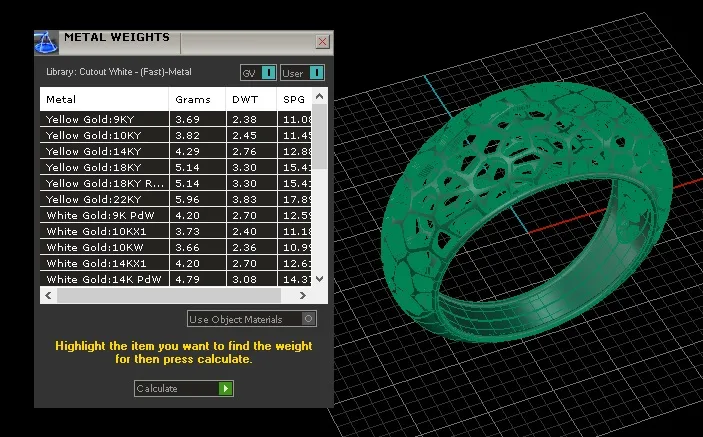Click DWT value 2.38

click(x=244, y=120)
